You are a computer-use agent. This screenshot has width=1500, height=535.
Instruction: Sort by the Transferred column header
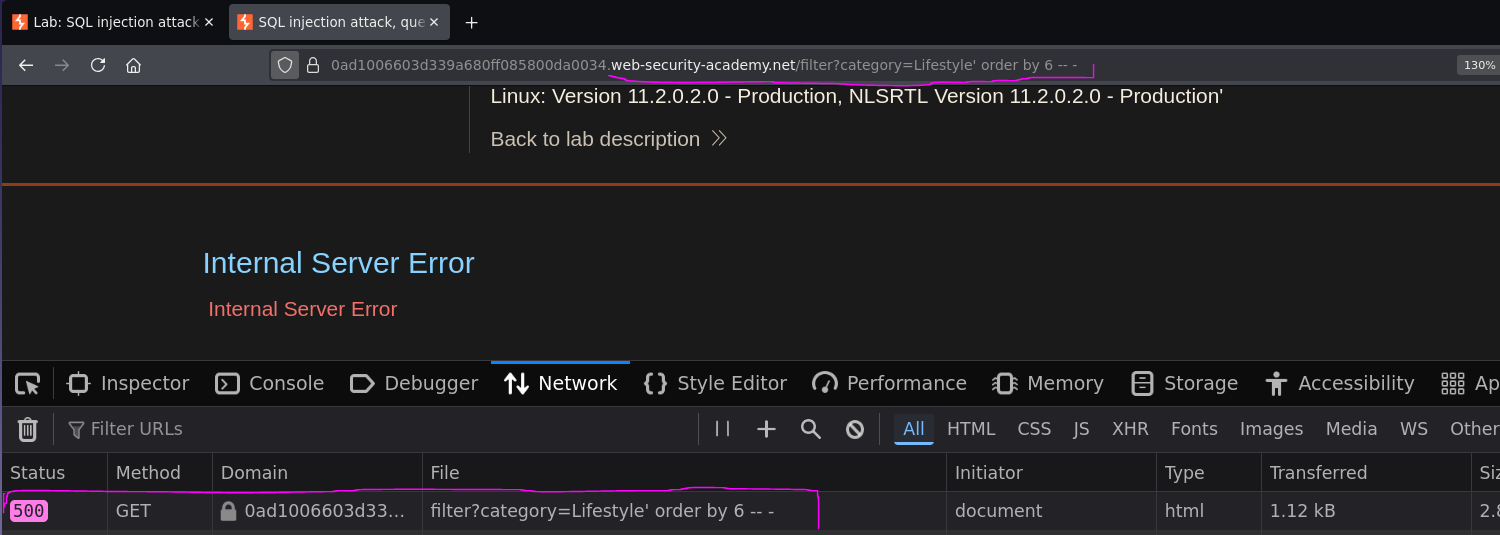(1365, 473)
